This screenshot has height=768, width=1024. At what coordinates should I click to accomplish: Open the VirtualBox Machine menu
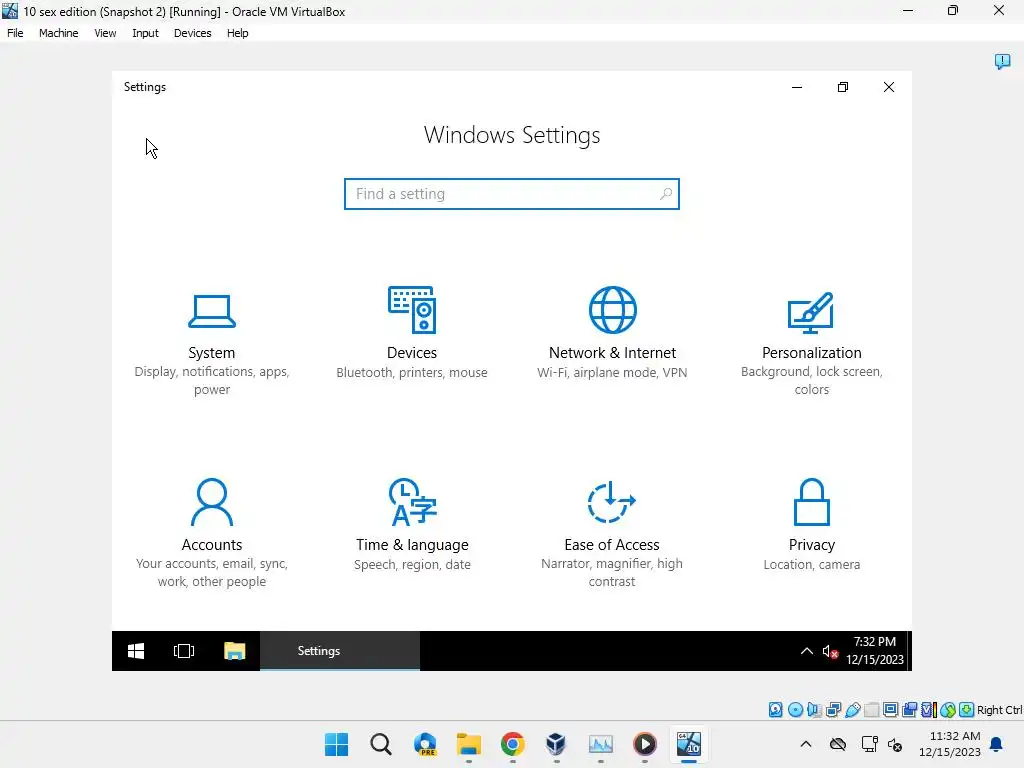58,33
